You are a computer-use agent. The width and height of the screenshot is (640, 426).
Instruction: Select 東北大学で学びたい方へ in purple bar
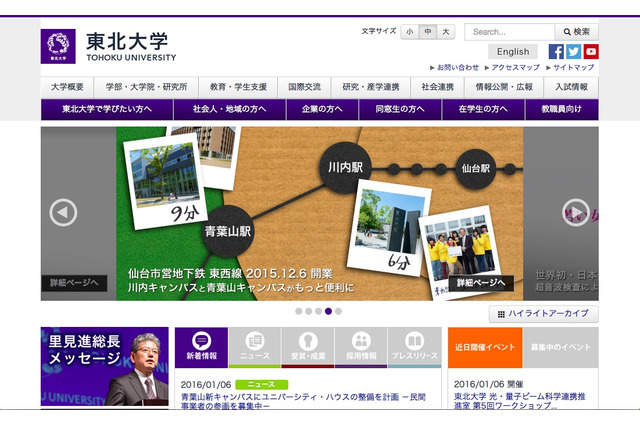point(107,109)
